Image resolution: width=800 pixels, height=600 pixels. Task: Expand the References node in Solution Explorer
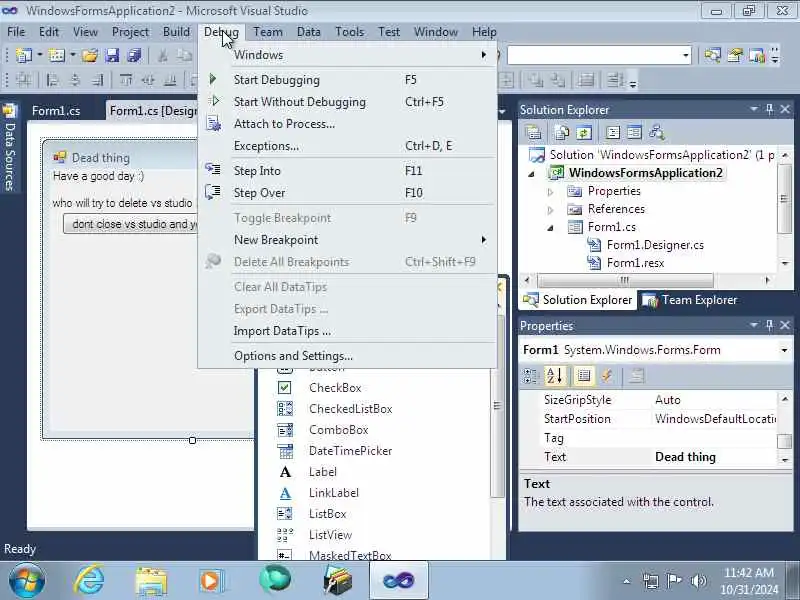pos(551,210)
